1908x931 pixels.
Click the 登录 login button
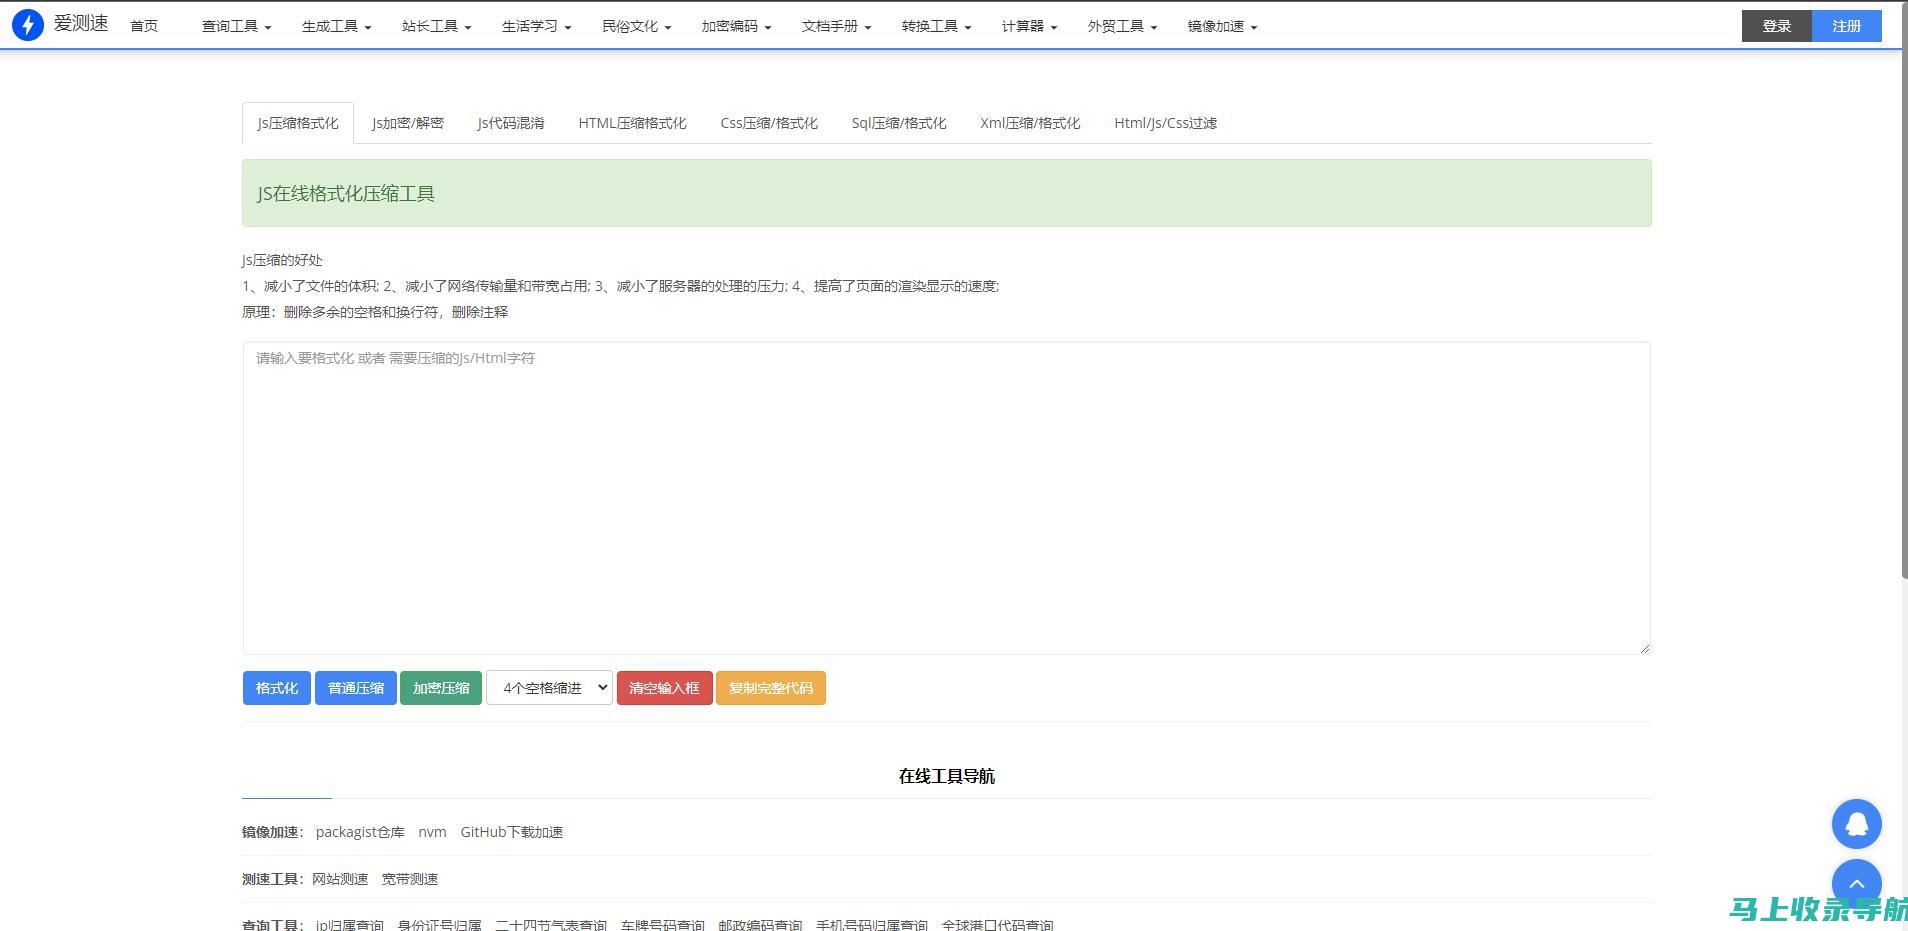click(x=1776, y=26)
